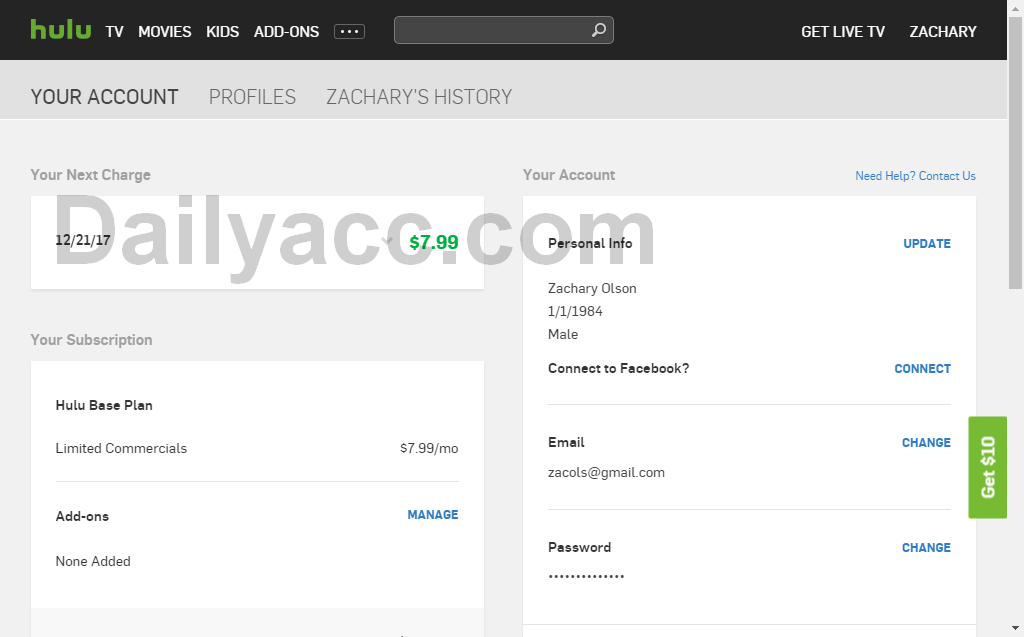Open the three-dots more menu
Screen dimensions: 1024x637
click(x=349, y=31)
